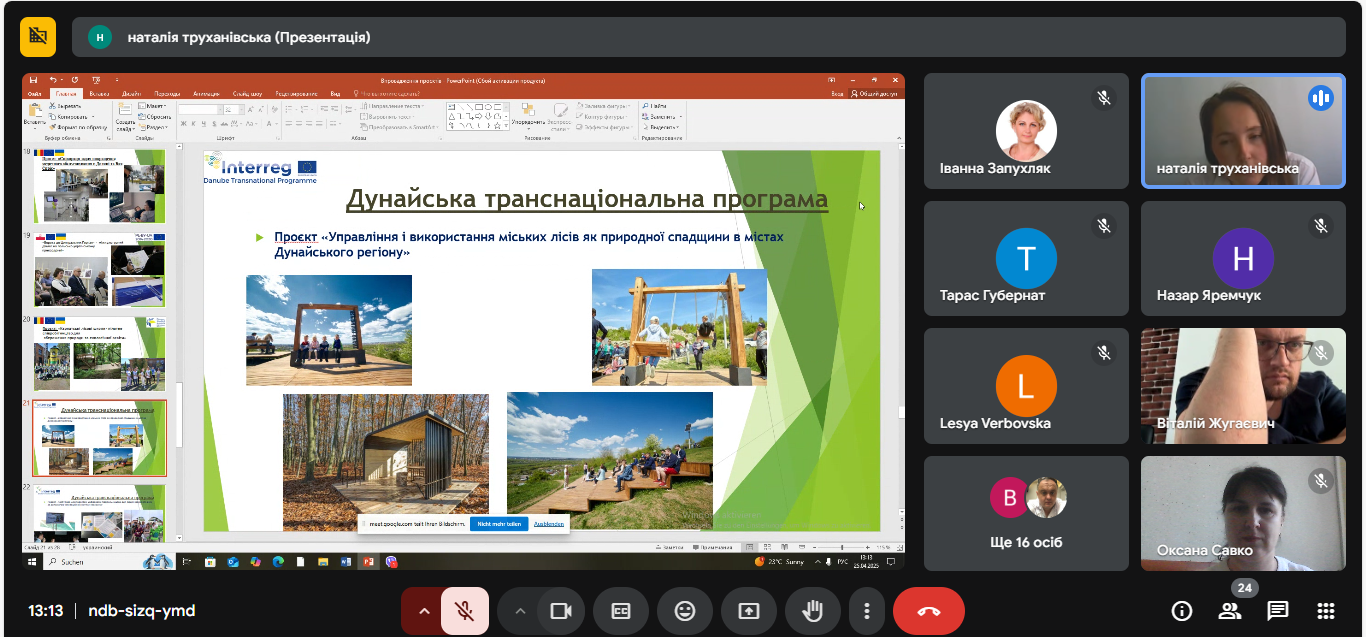Image resolution: width=1366 pixels, height=637 pixels.
Task: Leave the call with the red button
Action: pos(929,611)
